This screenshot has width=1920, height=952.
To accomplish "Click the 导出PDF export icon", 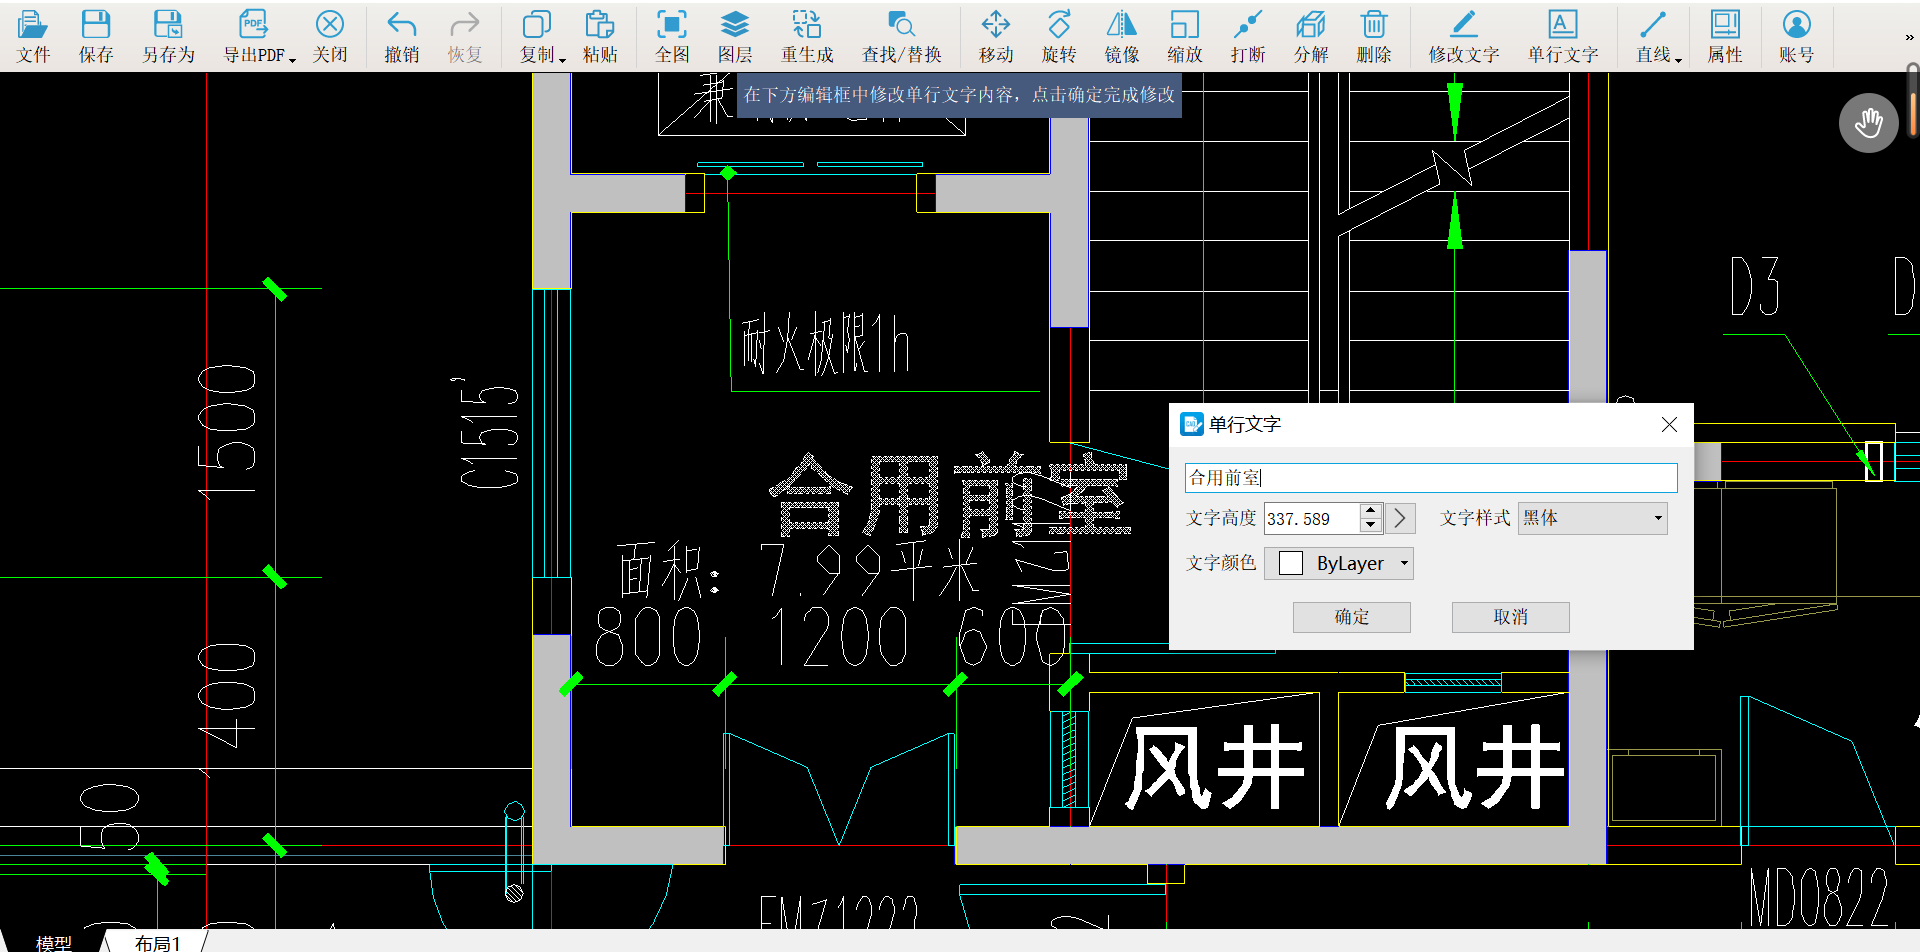I will click(254, 37).
